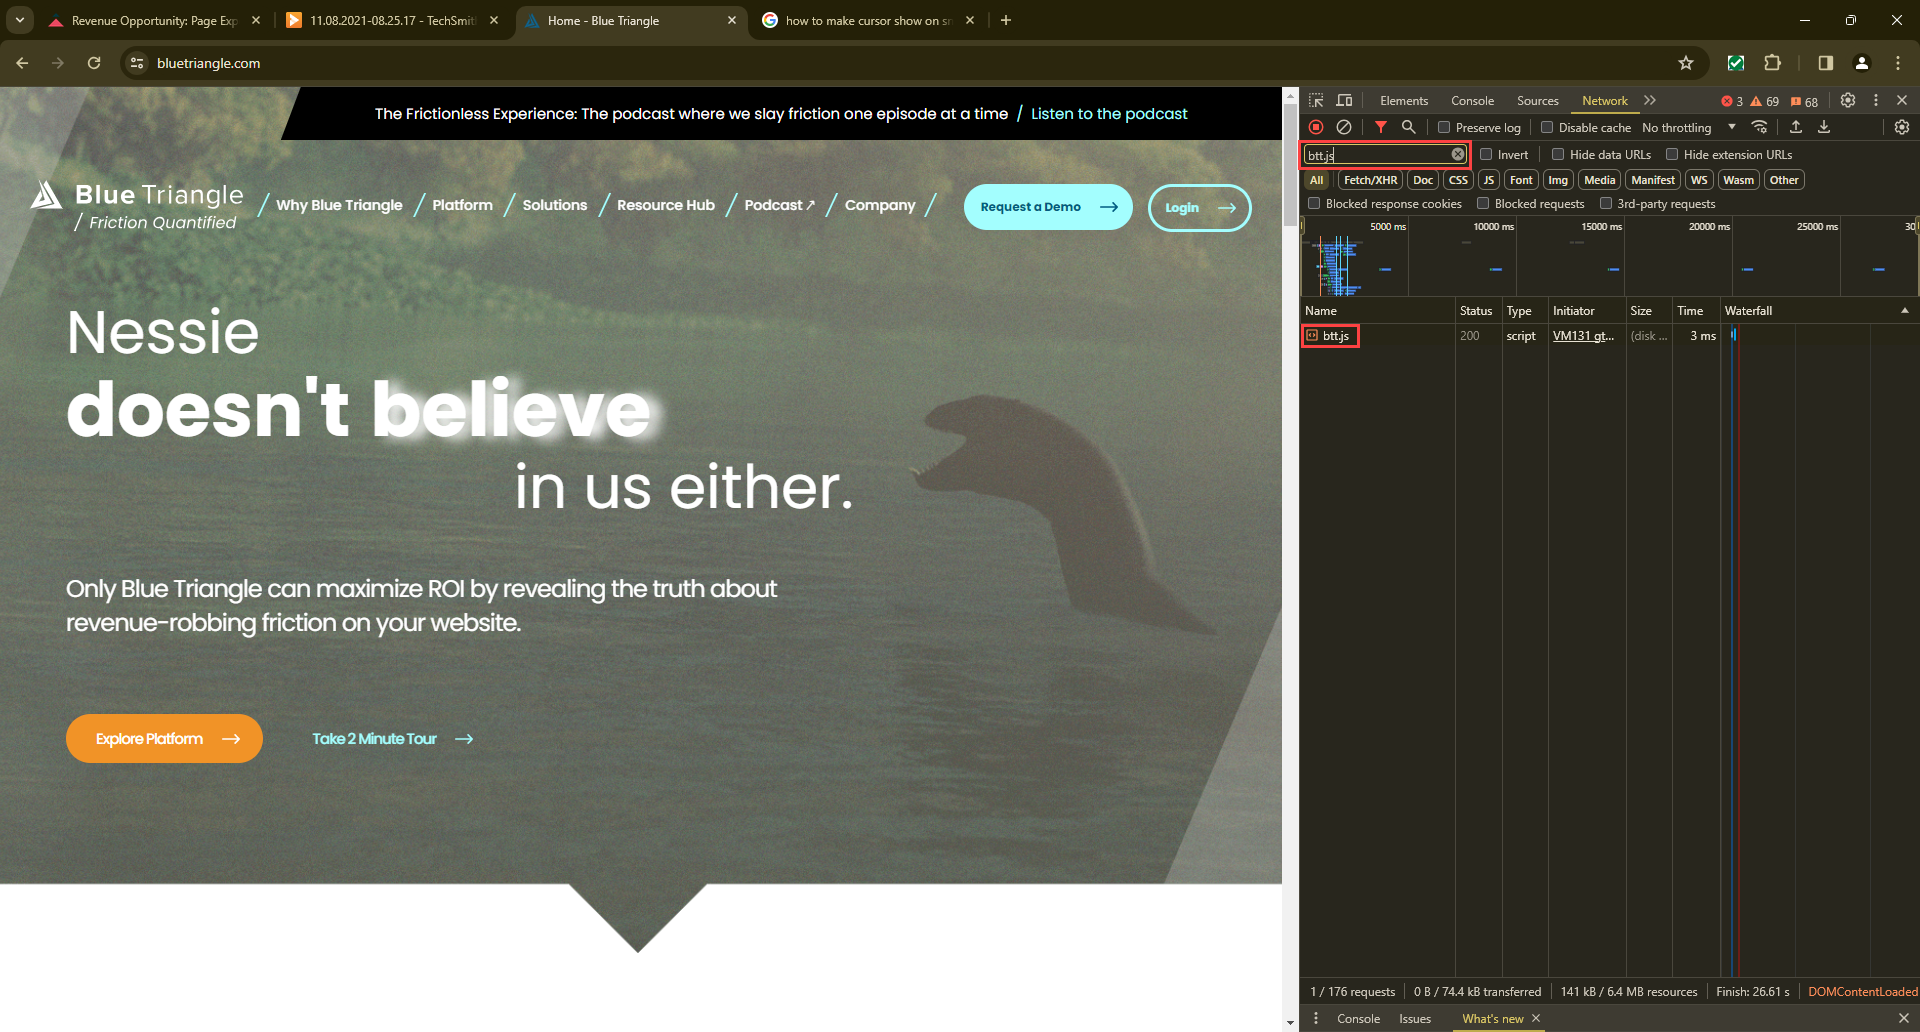Open network conditions wifi icon
The width and height of the screenshot is (1920, 1032).
coord(1760,127)
